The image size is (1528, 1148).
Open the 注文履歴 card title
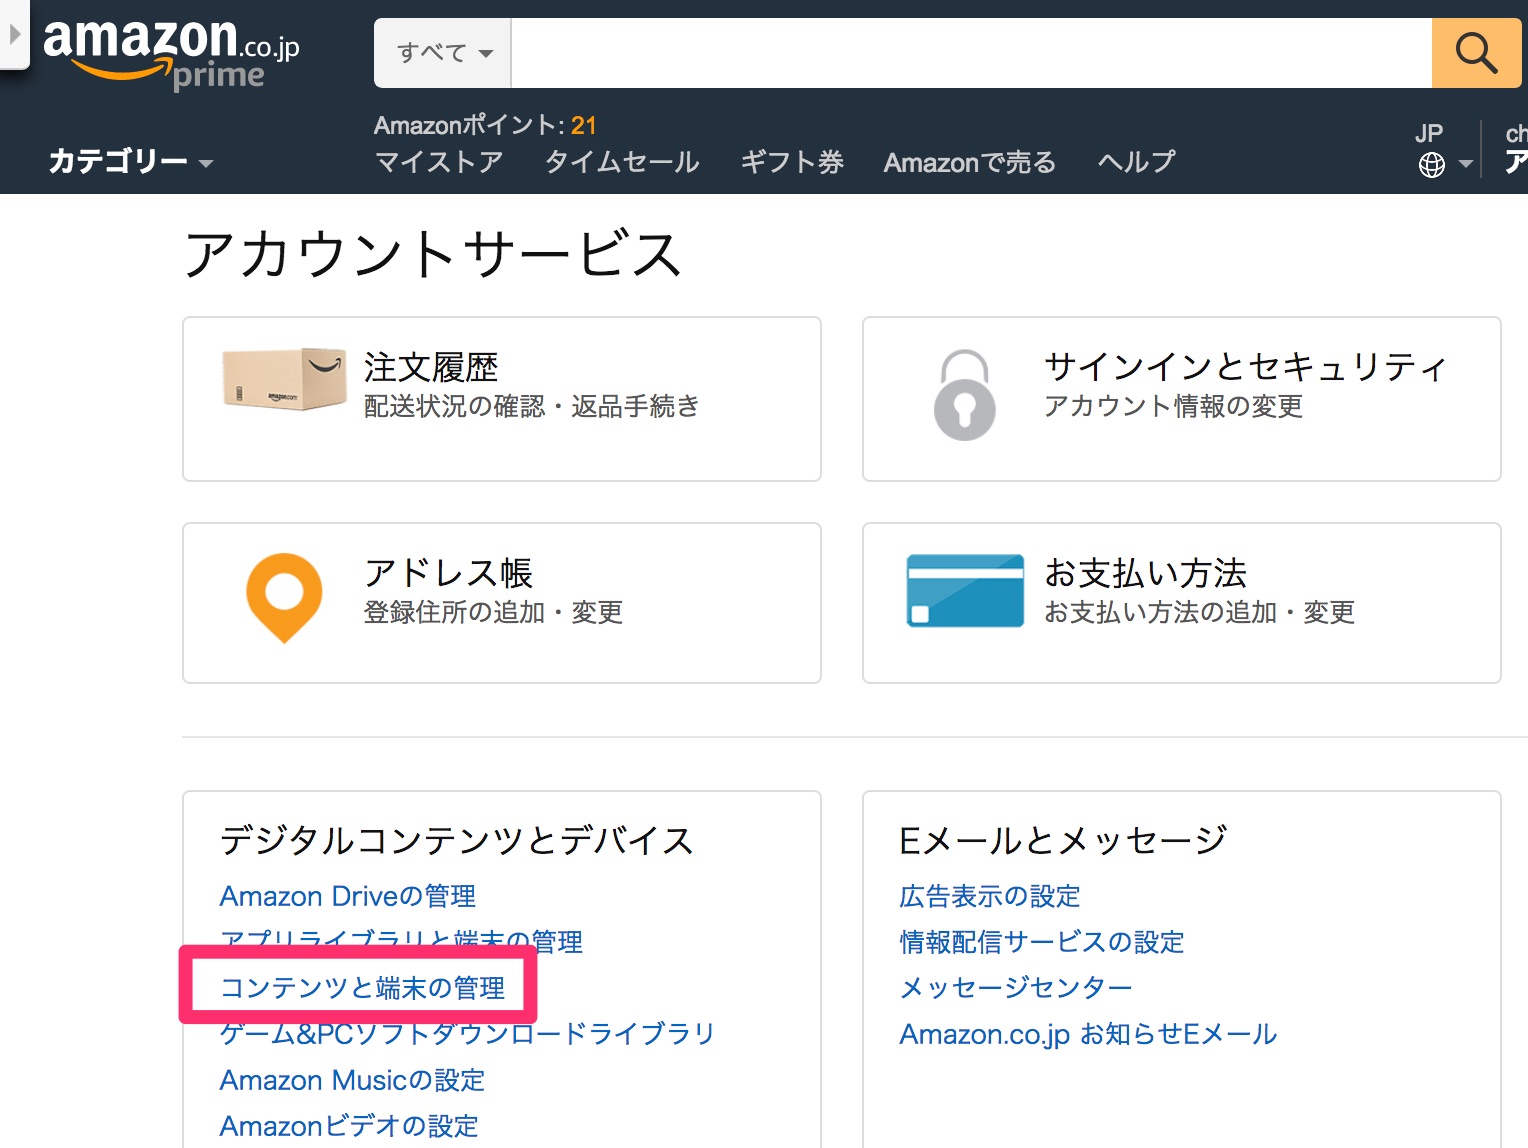click(431, 367)
